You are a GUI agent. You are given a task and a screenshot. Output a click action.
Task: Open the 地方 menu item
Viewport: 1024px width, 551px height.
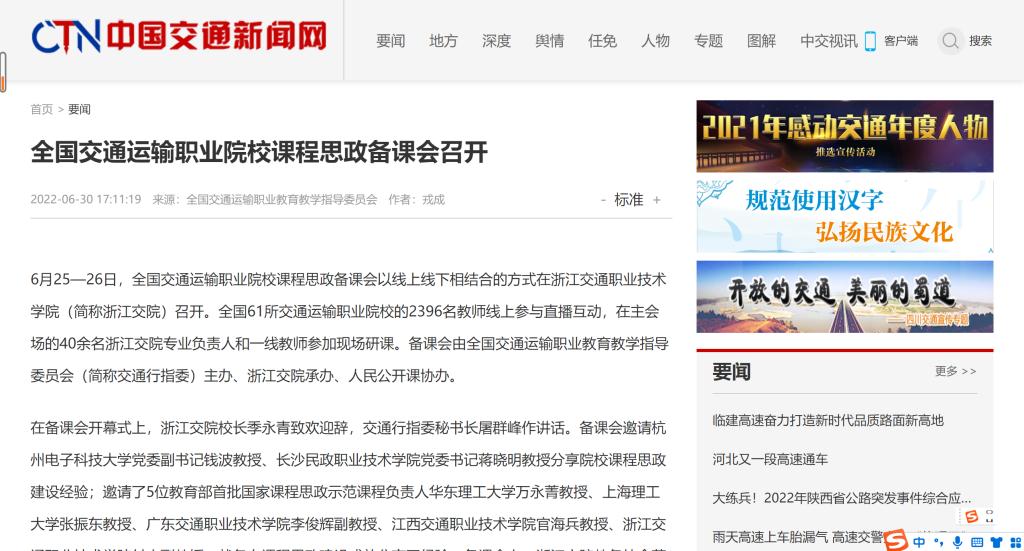(x=443, y=41)
